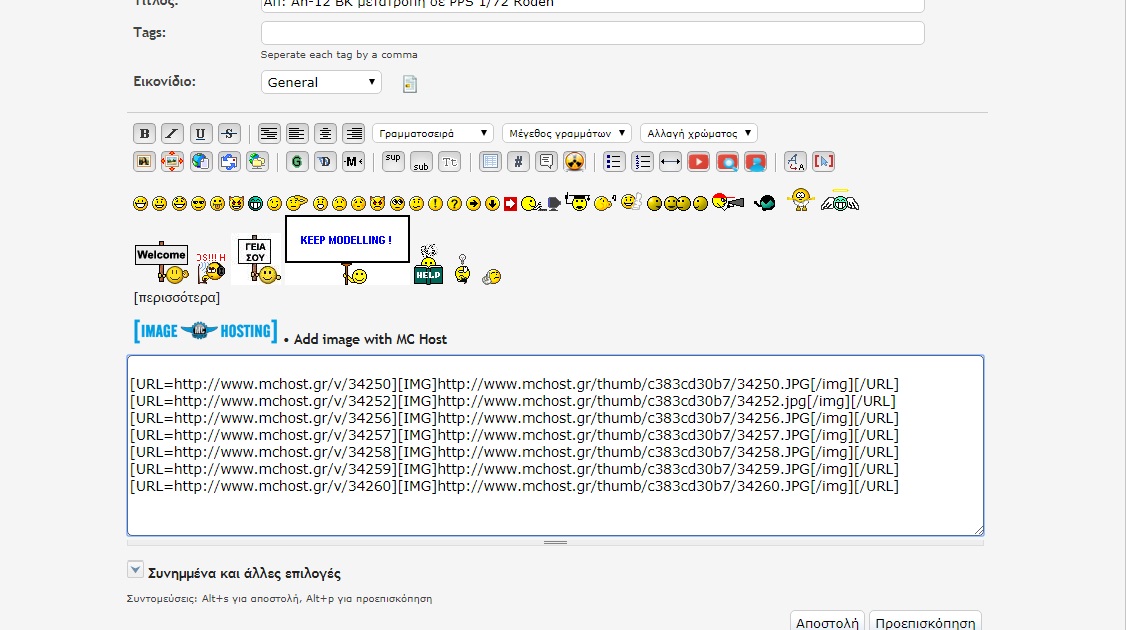Insert image icon in toolbar
The height and width of the screenshot is (630, 1126).
[144, 162]
